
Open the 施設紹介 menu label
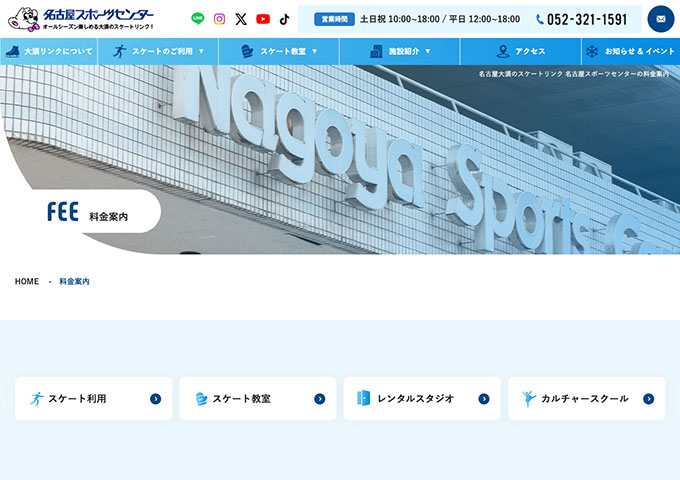404,51
